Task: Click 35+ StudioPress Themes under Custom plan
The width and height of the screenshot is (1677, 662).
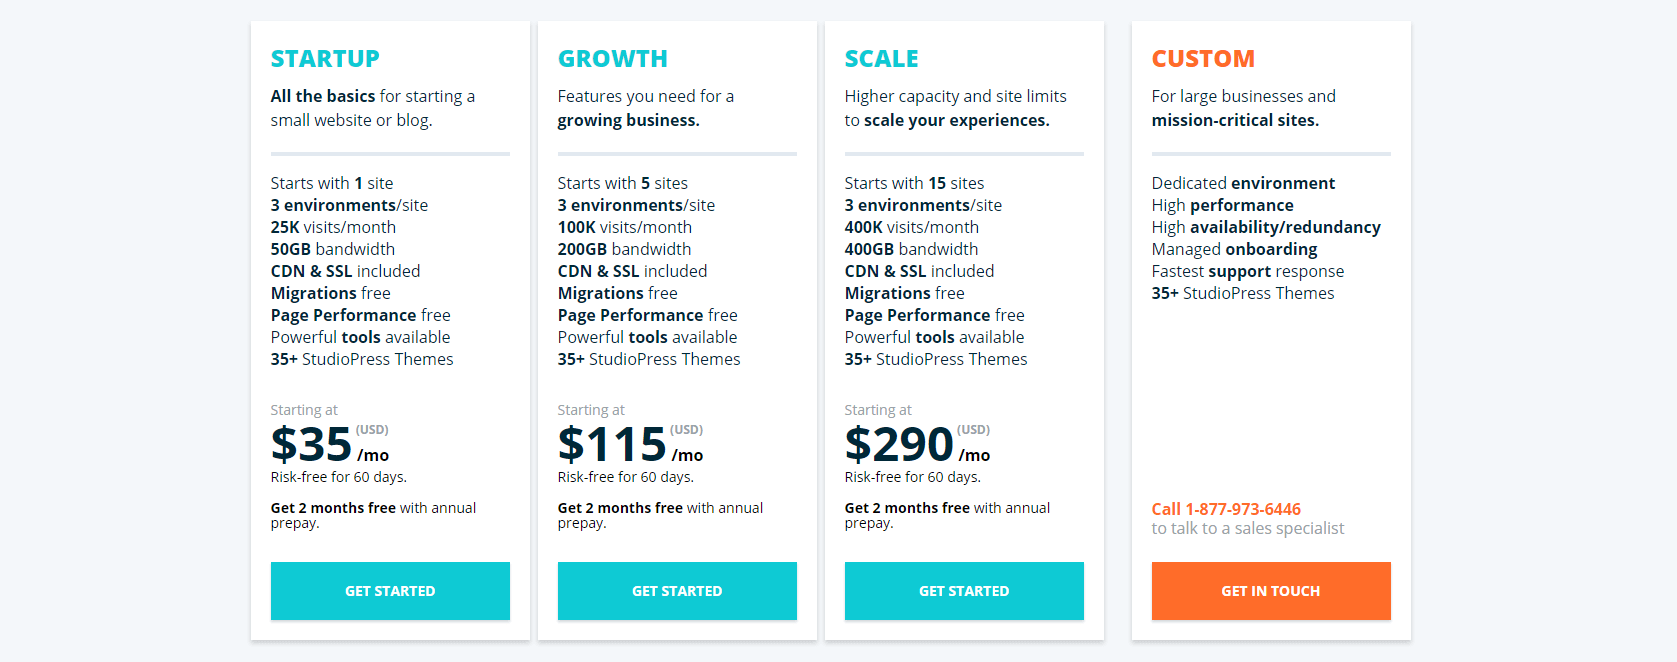Action: pyautogui.click(x=1242, y=292)
